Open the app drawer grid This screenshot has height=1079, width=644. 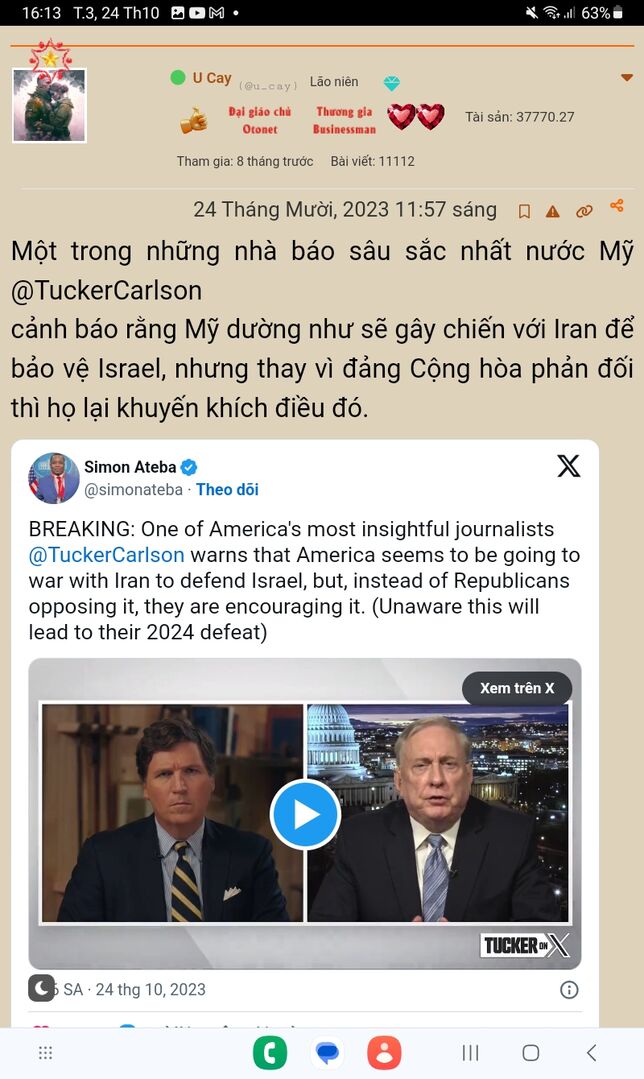[x=45, y=1053]
